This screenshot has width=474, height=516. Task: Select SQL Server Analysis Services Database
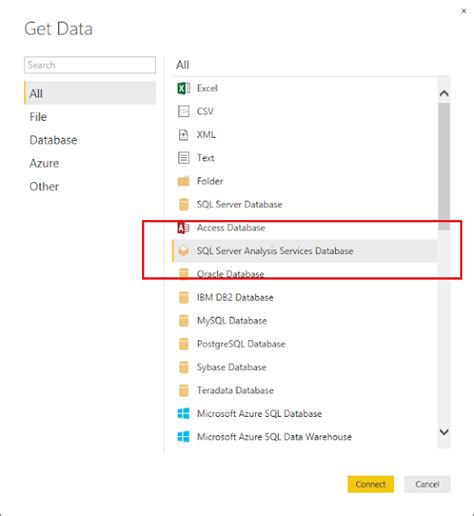click(x=305, y=251)
